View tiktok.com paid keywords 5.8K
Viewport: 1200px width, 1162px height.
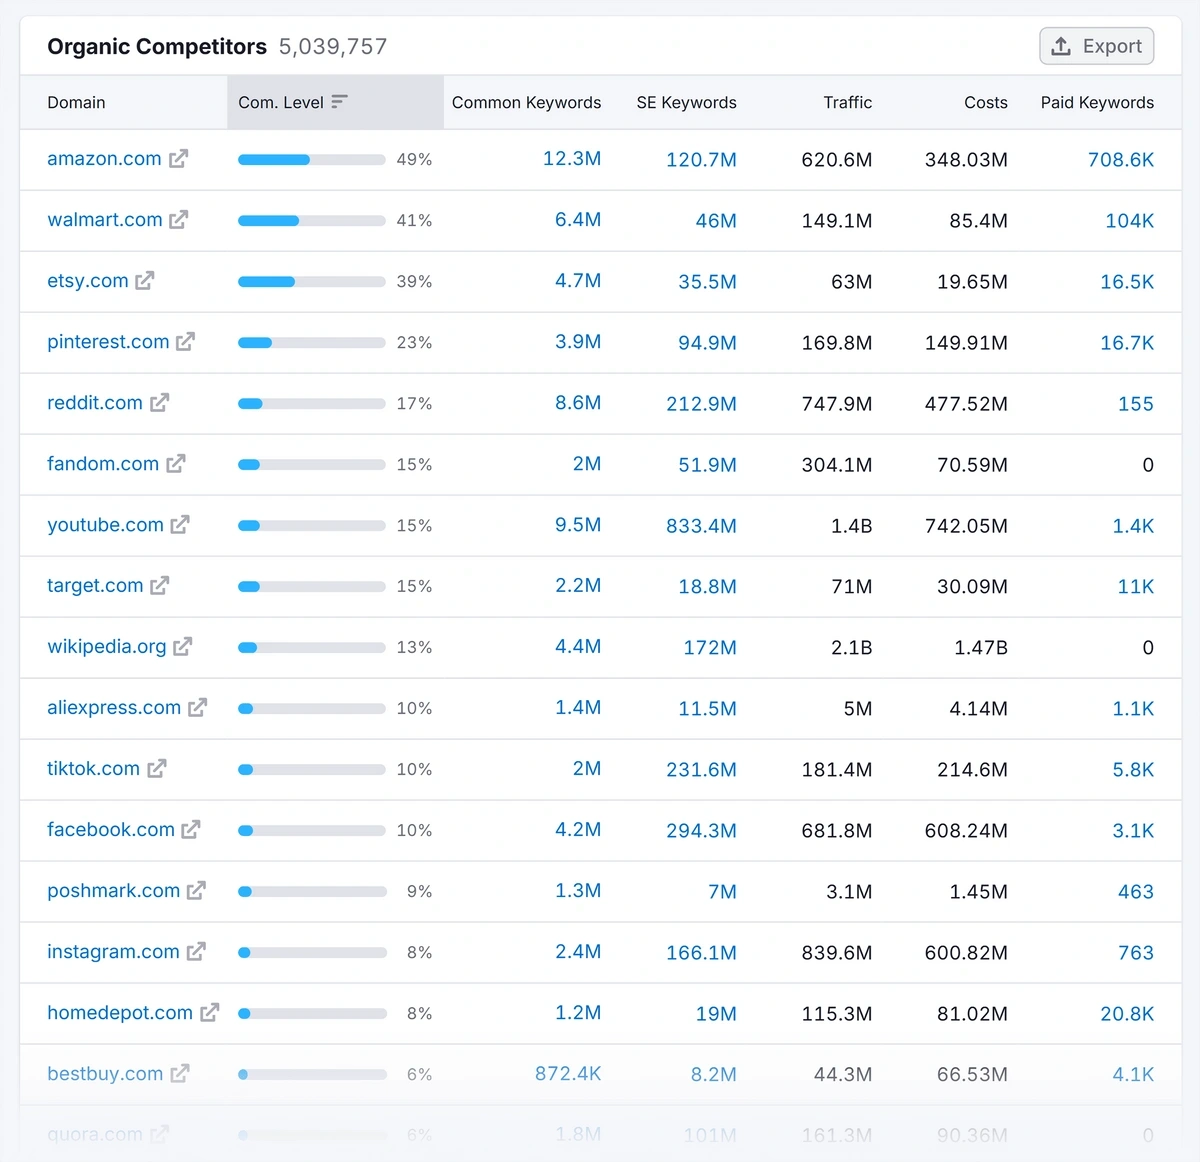[x=1133, y=770]
